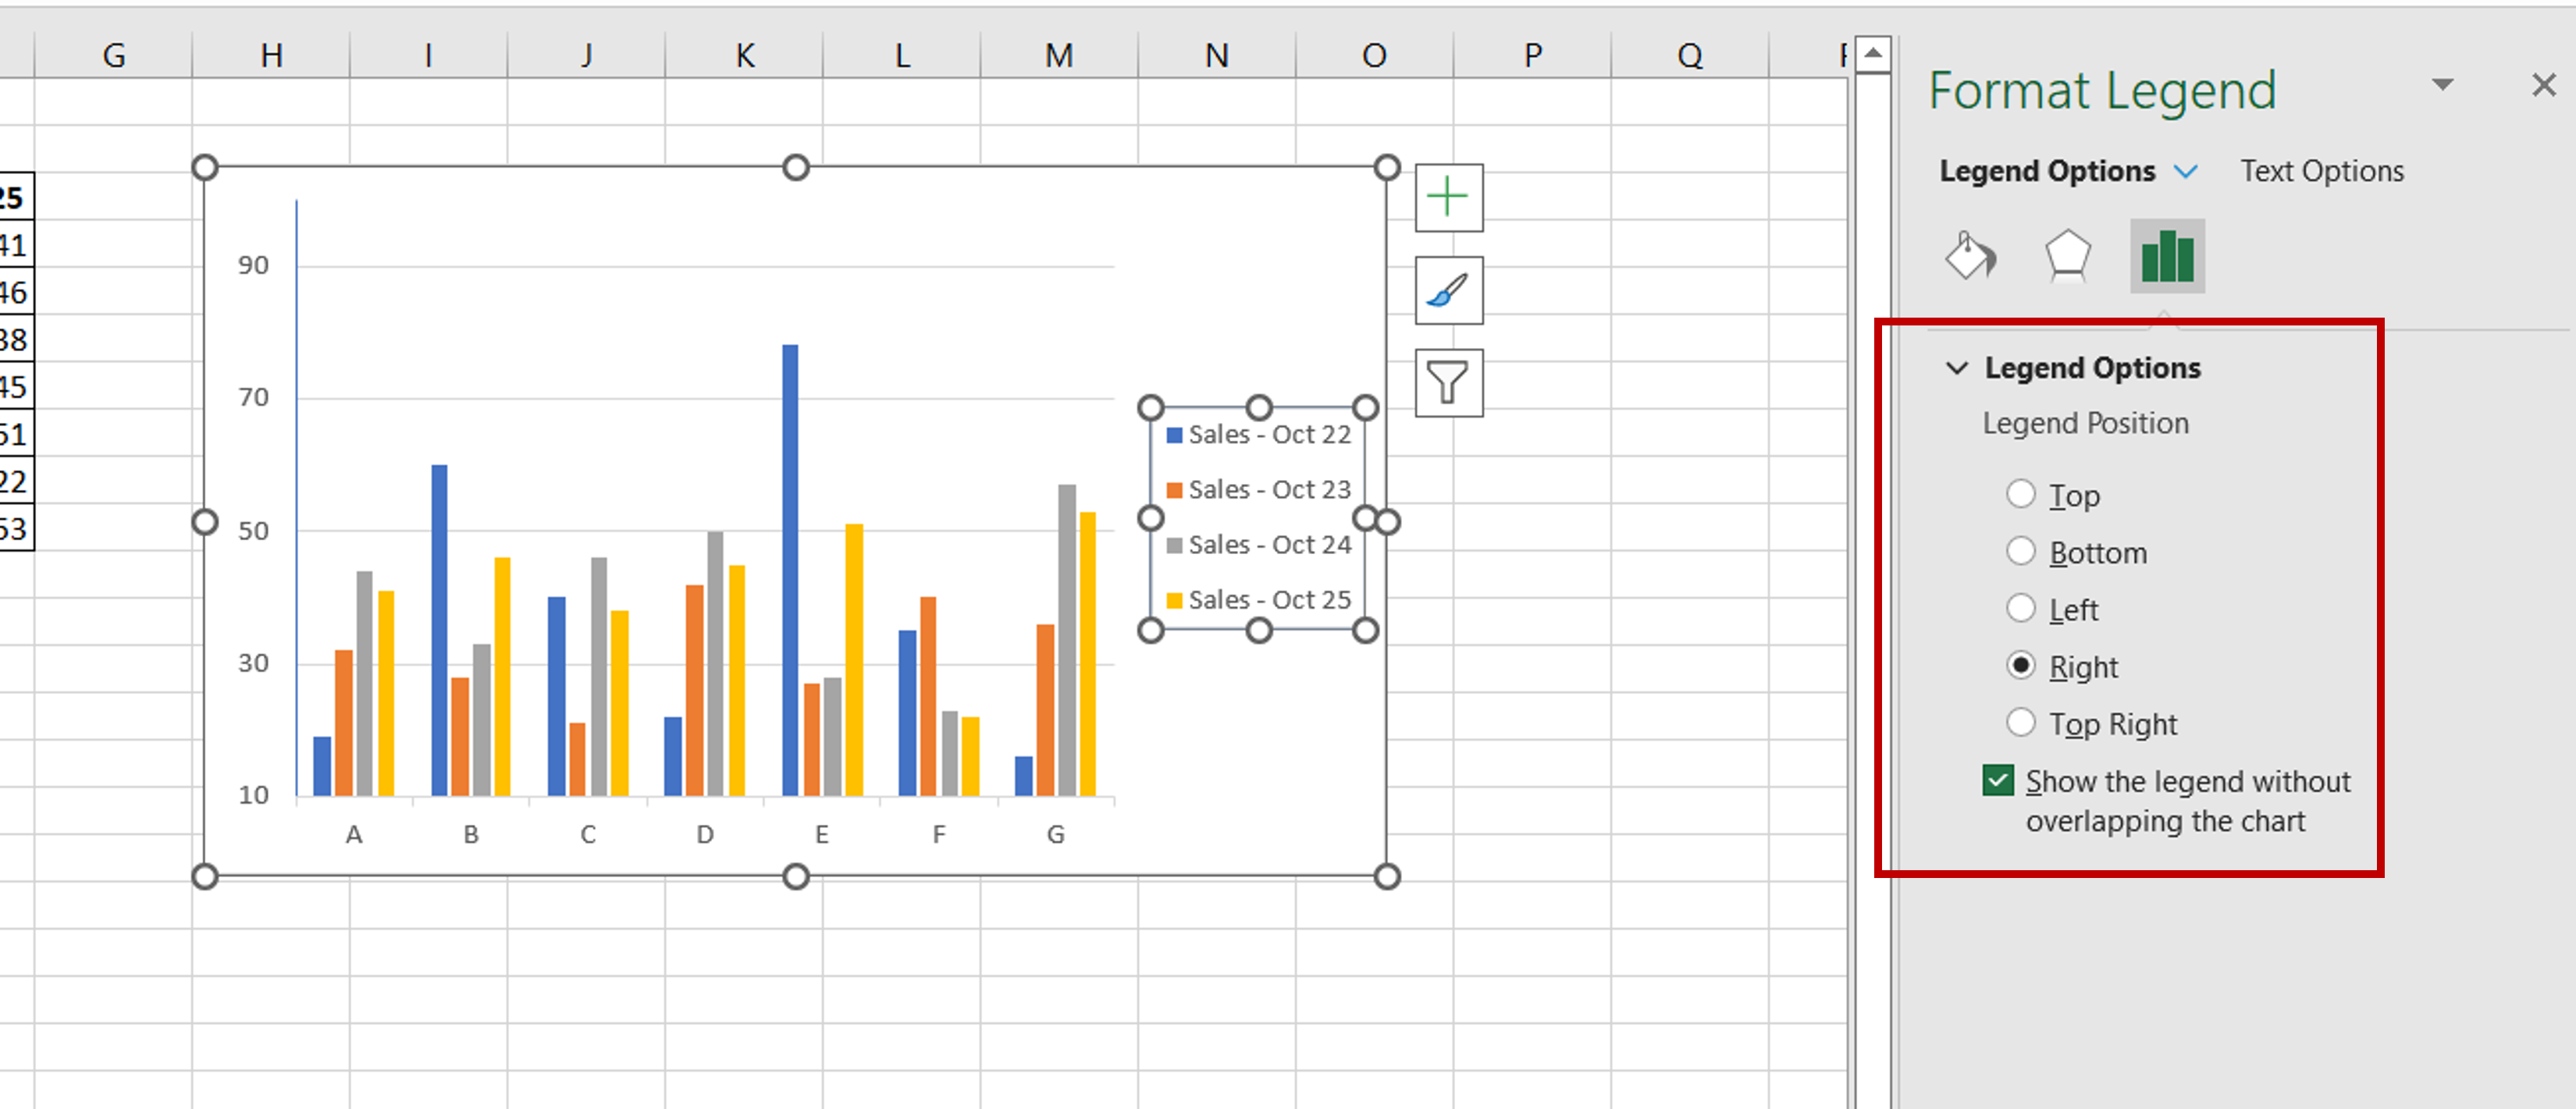Open Legend Options dropdown chevron
This screenshot has width=2576, height=1109.
pyautogui.click(x=2186, y=172)
